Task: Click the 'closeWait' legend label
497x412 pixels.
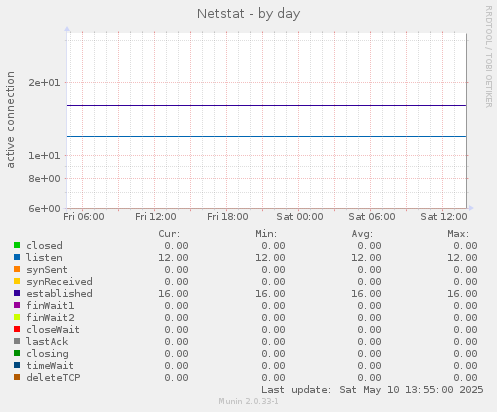Action: (53, 330)
